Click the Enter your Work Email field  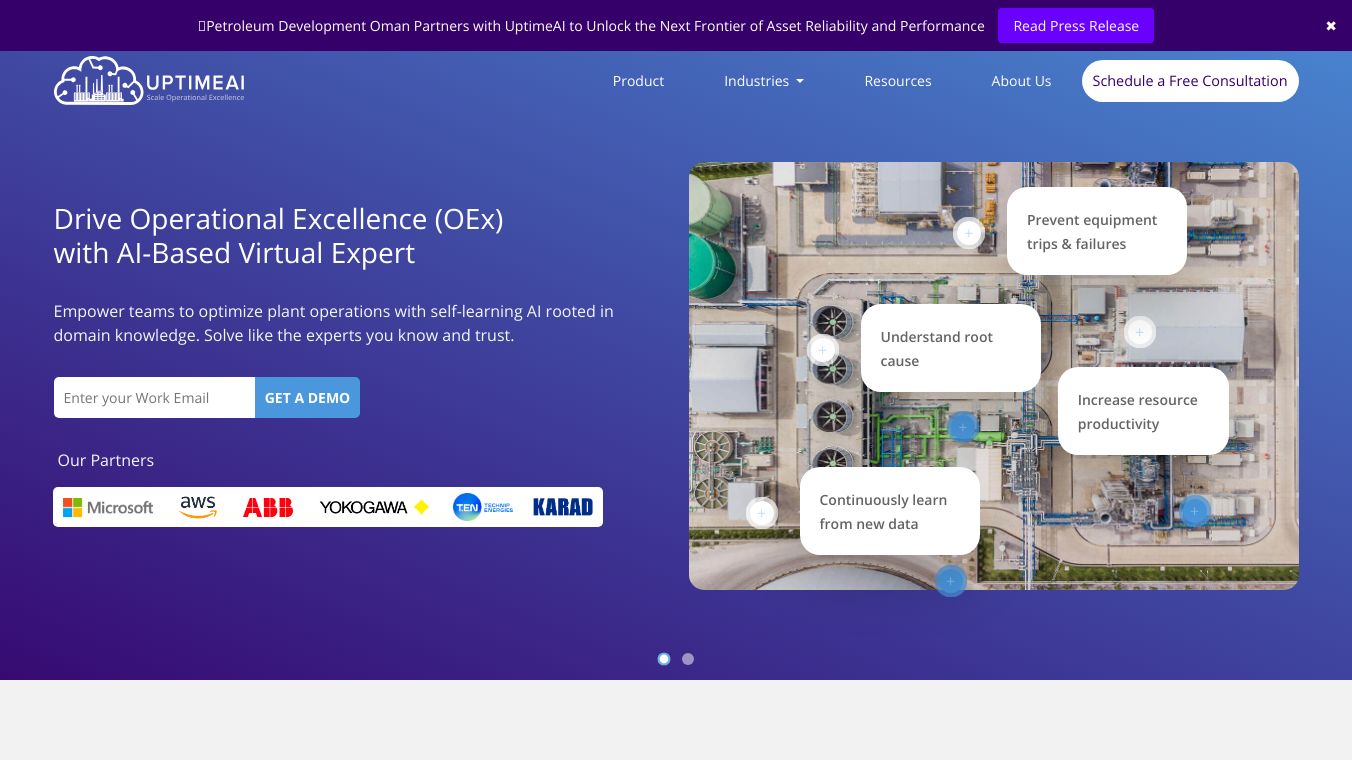click(154, 397)
